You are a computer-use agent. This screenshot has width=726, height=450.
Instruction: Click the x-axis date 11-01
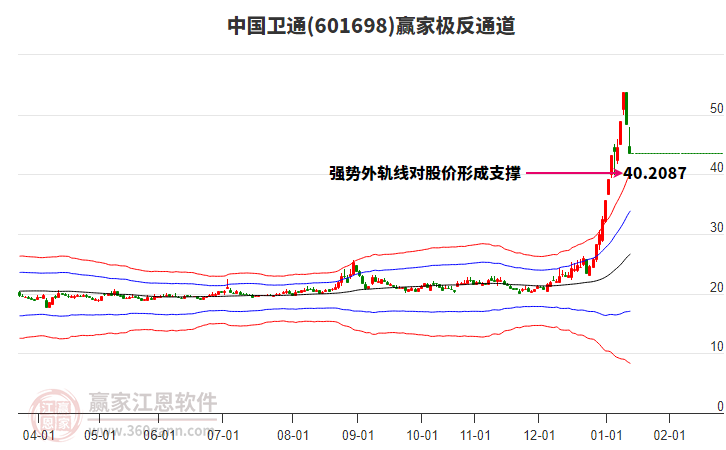pos(475,435)
